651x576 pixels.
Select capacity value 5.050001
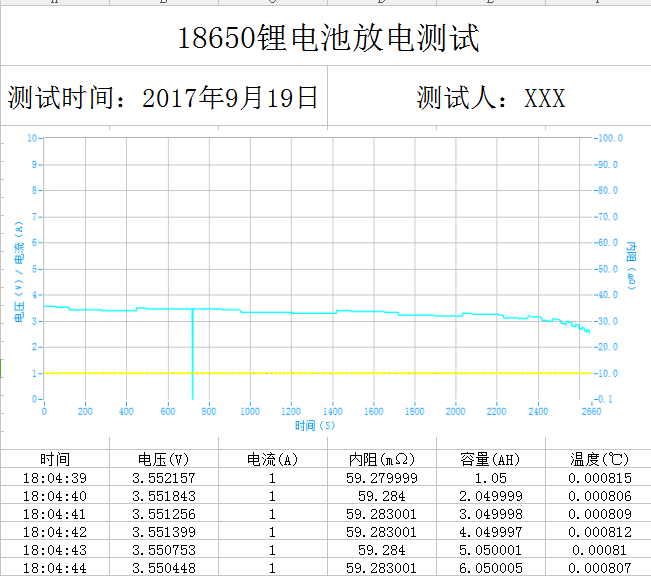click(490, 550)
